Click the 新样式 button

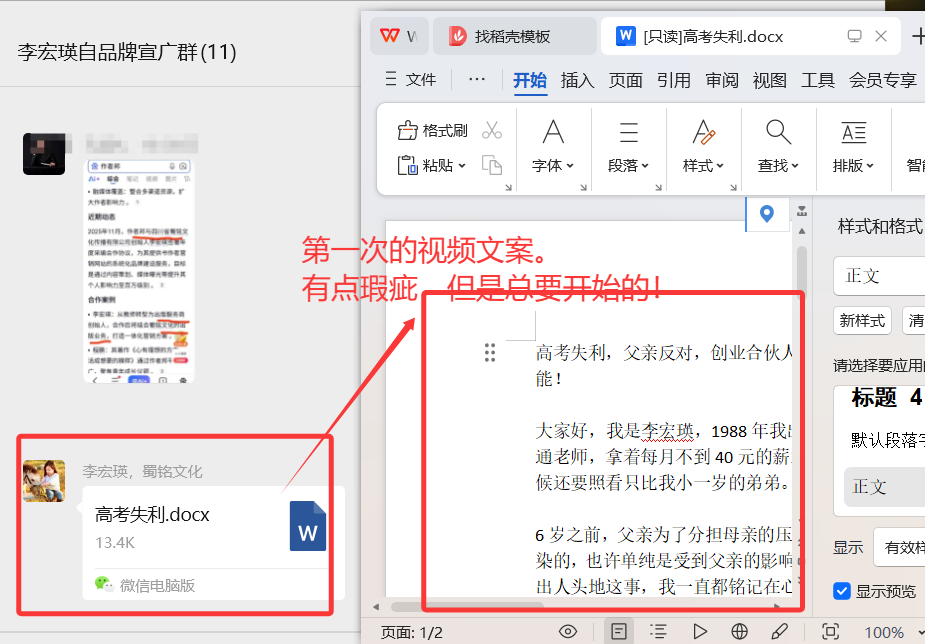coord(862,320)
